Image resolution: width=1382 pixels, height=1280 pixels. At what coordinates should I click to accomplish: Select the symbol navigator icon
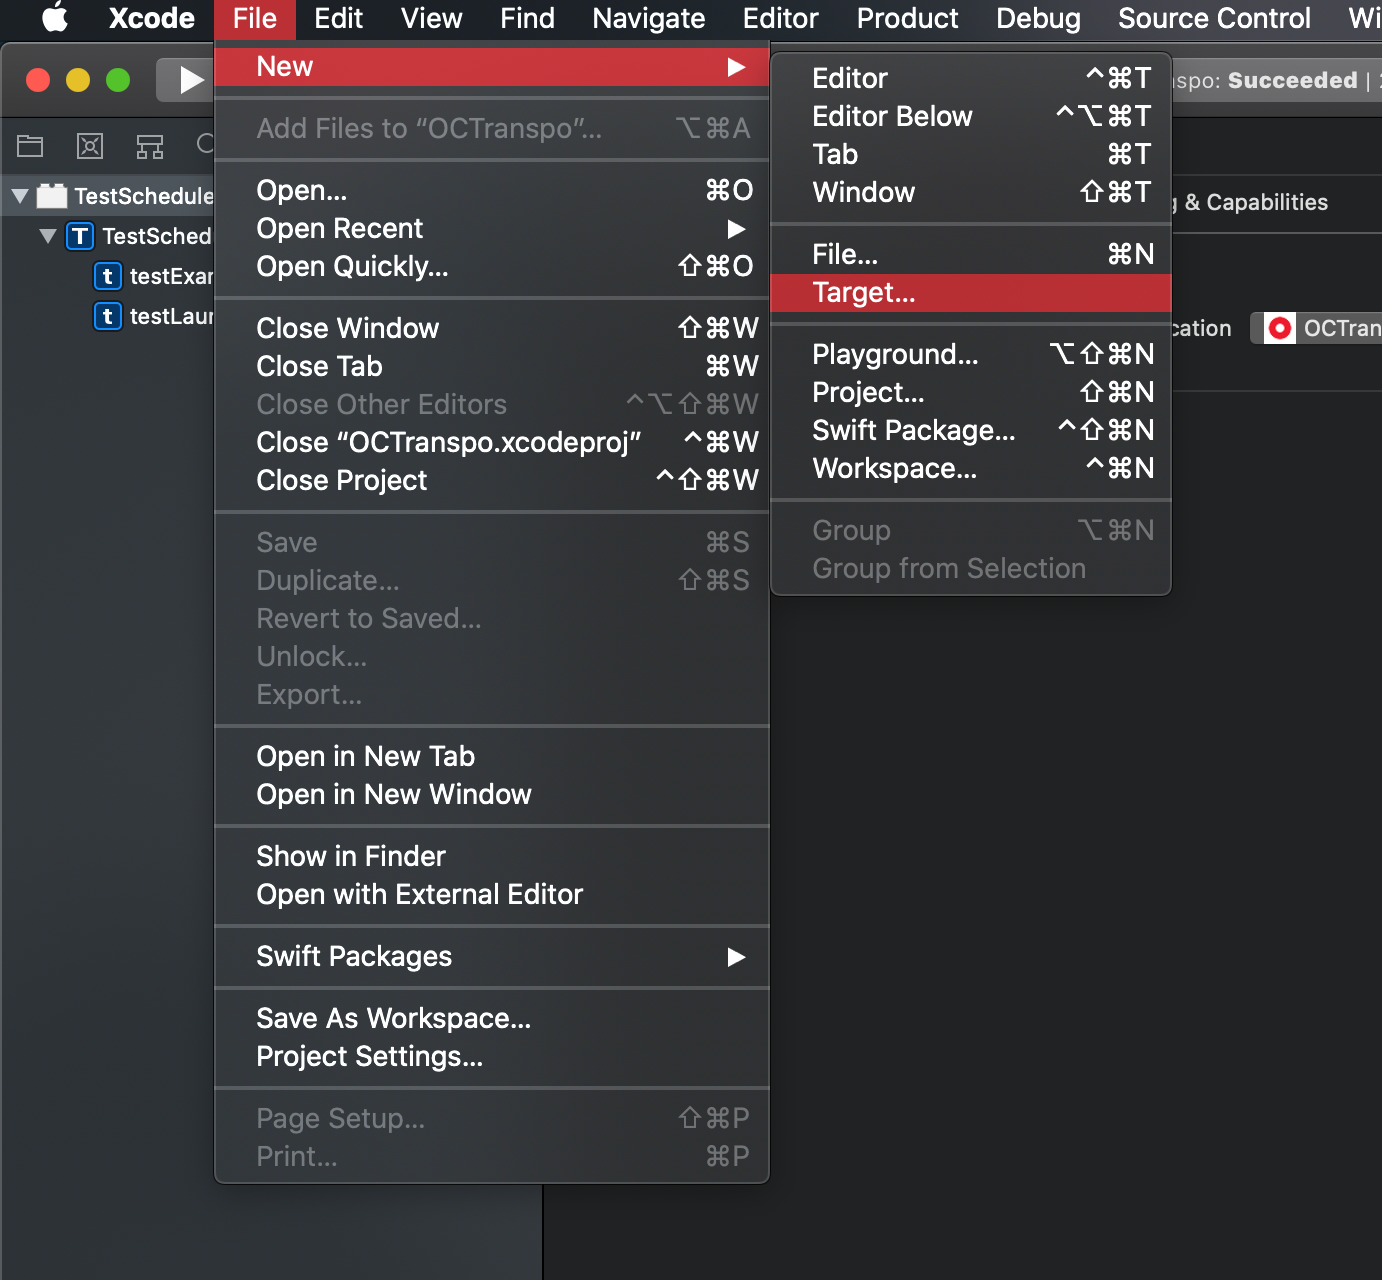89,146
